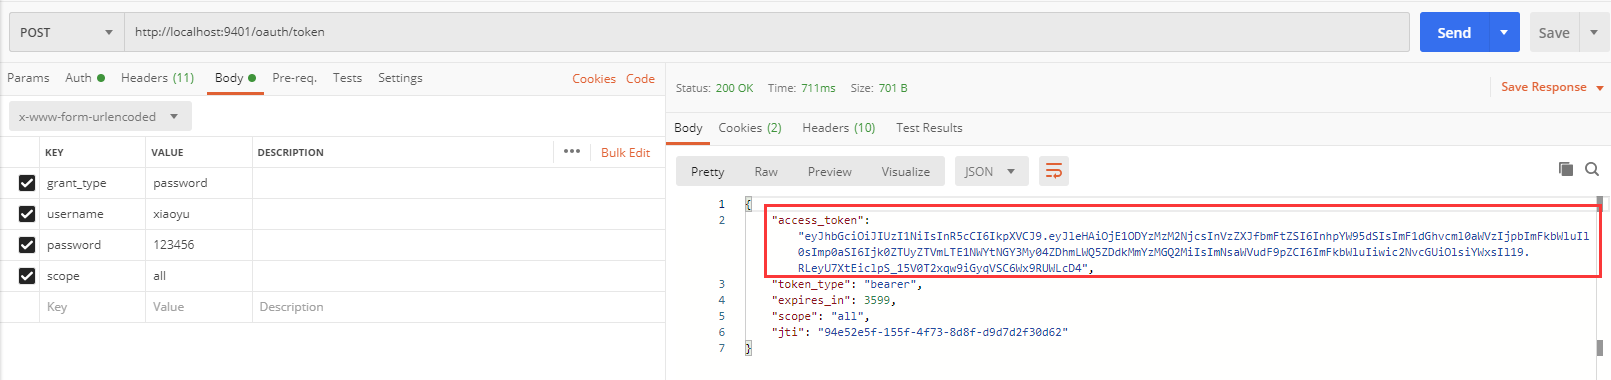Image resolution: width=1611 pixels, height=380 pixels.
Task: Click the Bulk Edit link
Action: (x=625, y=153)
